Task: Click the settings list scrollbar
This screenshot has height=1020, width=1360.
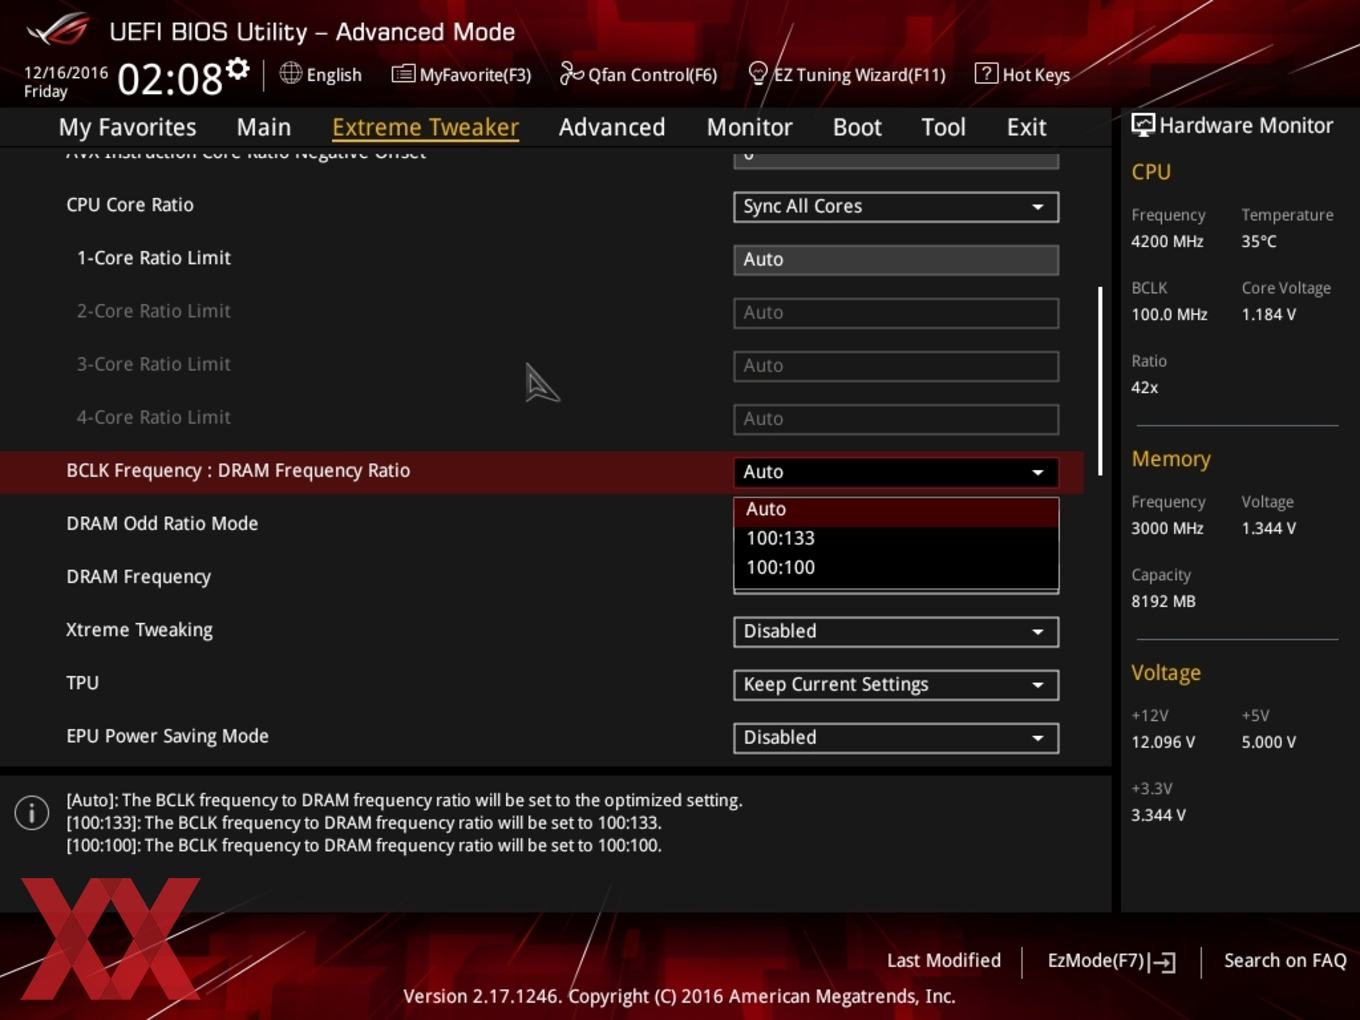Action: (1100, 380)
